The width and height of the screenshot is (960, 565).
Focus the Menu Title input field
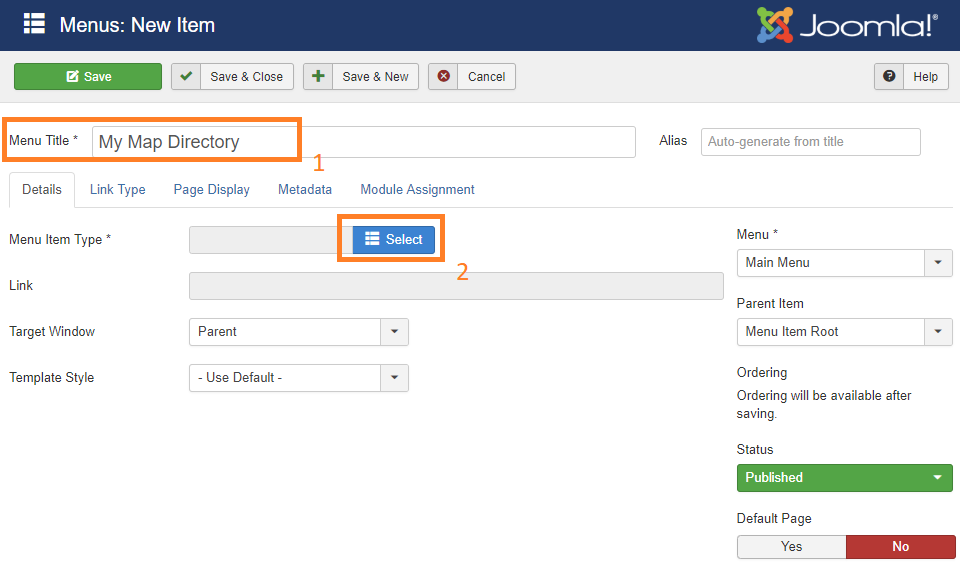point(364,142)
